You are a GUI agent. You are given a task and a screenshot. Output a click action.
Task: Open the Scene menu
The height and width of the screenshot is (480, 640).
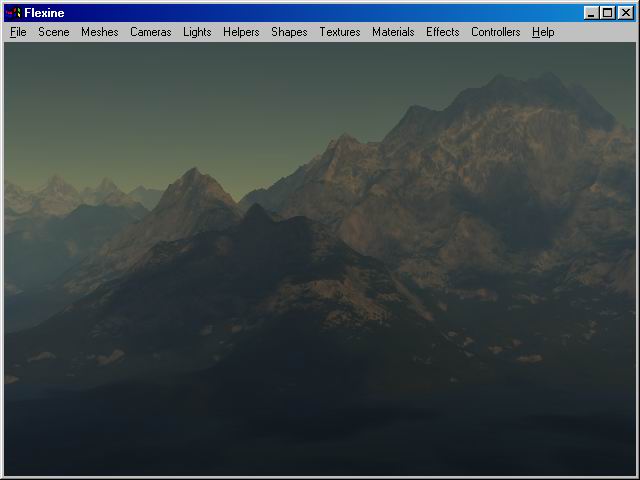53,32
